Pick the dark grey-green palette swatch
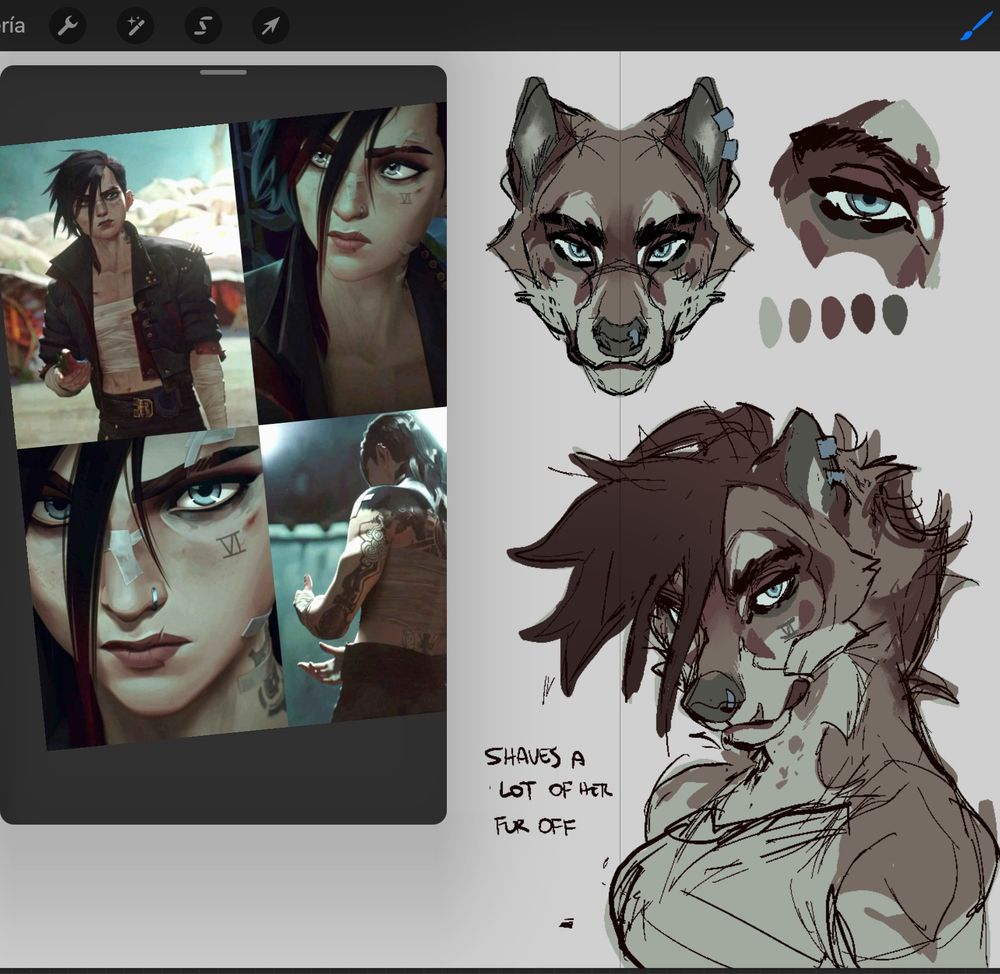 point(895,313)
